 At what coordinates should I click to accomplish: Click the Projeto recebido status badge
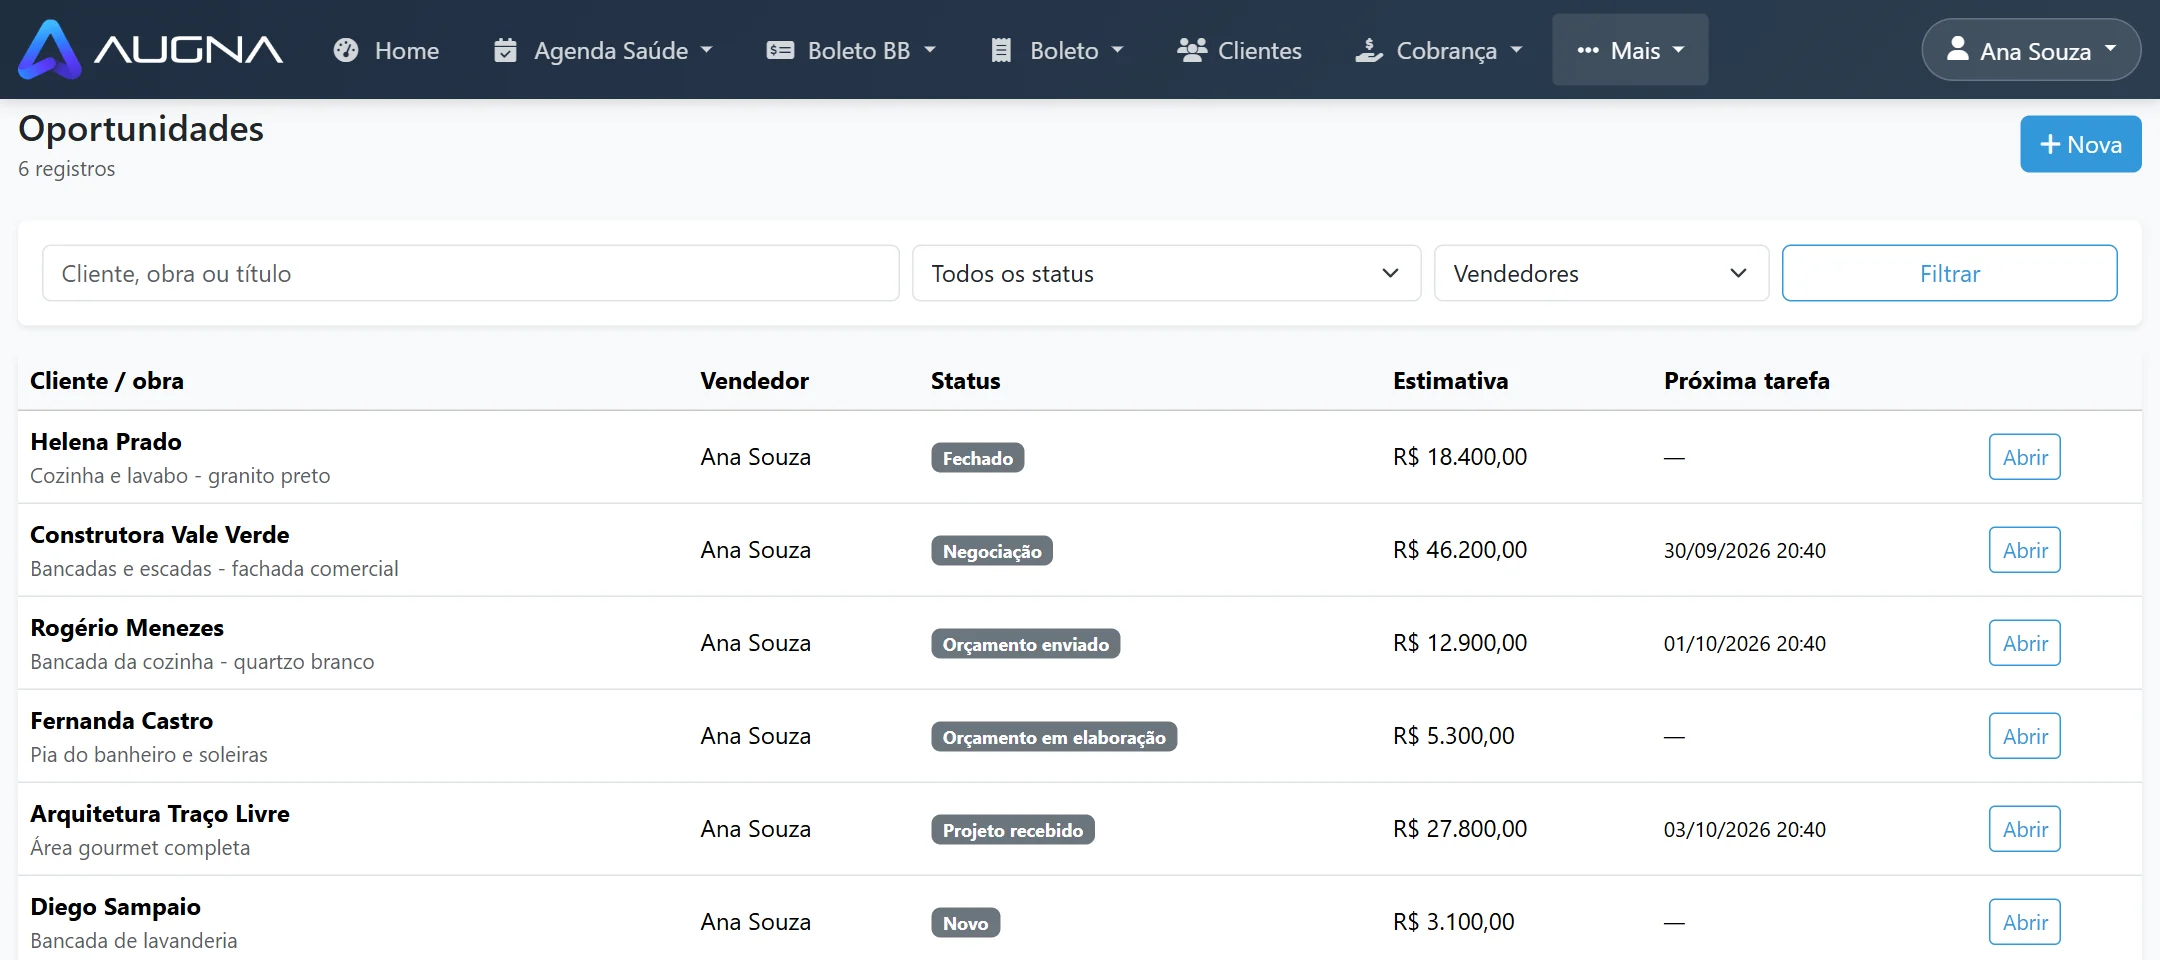pyautogui.click(x=1012, y=830)
